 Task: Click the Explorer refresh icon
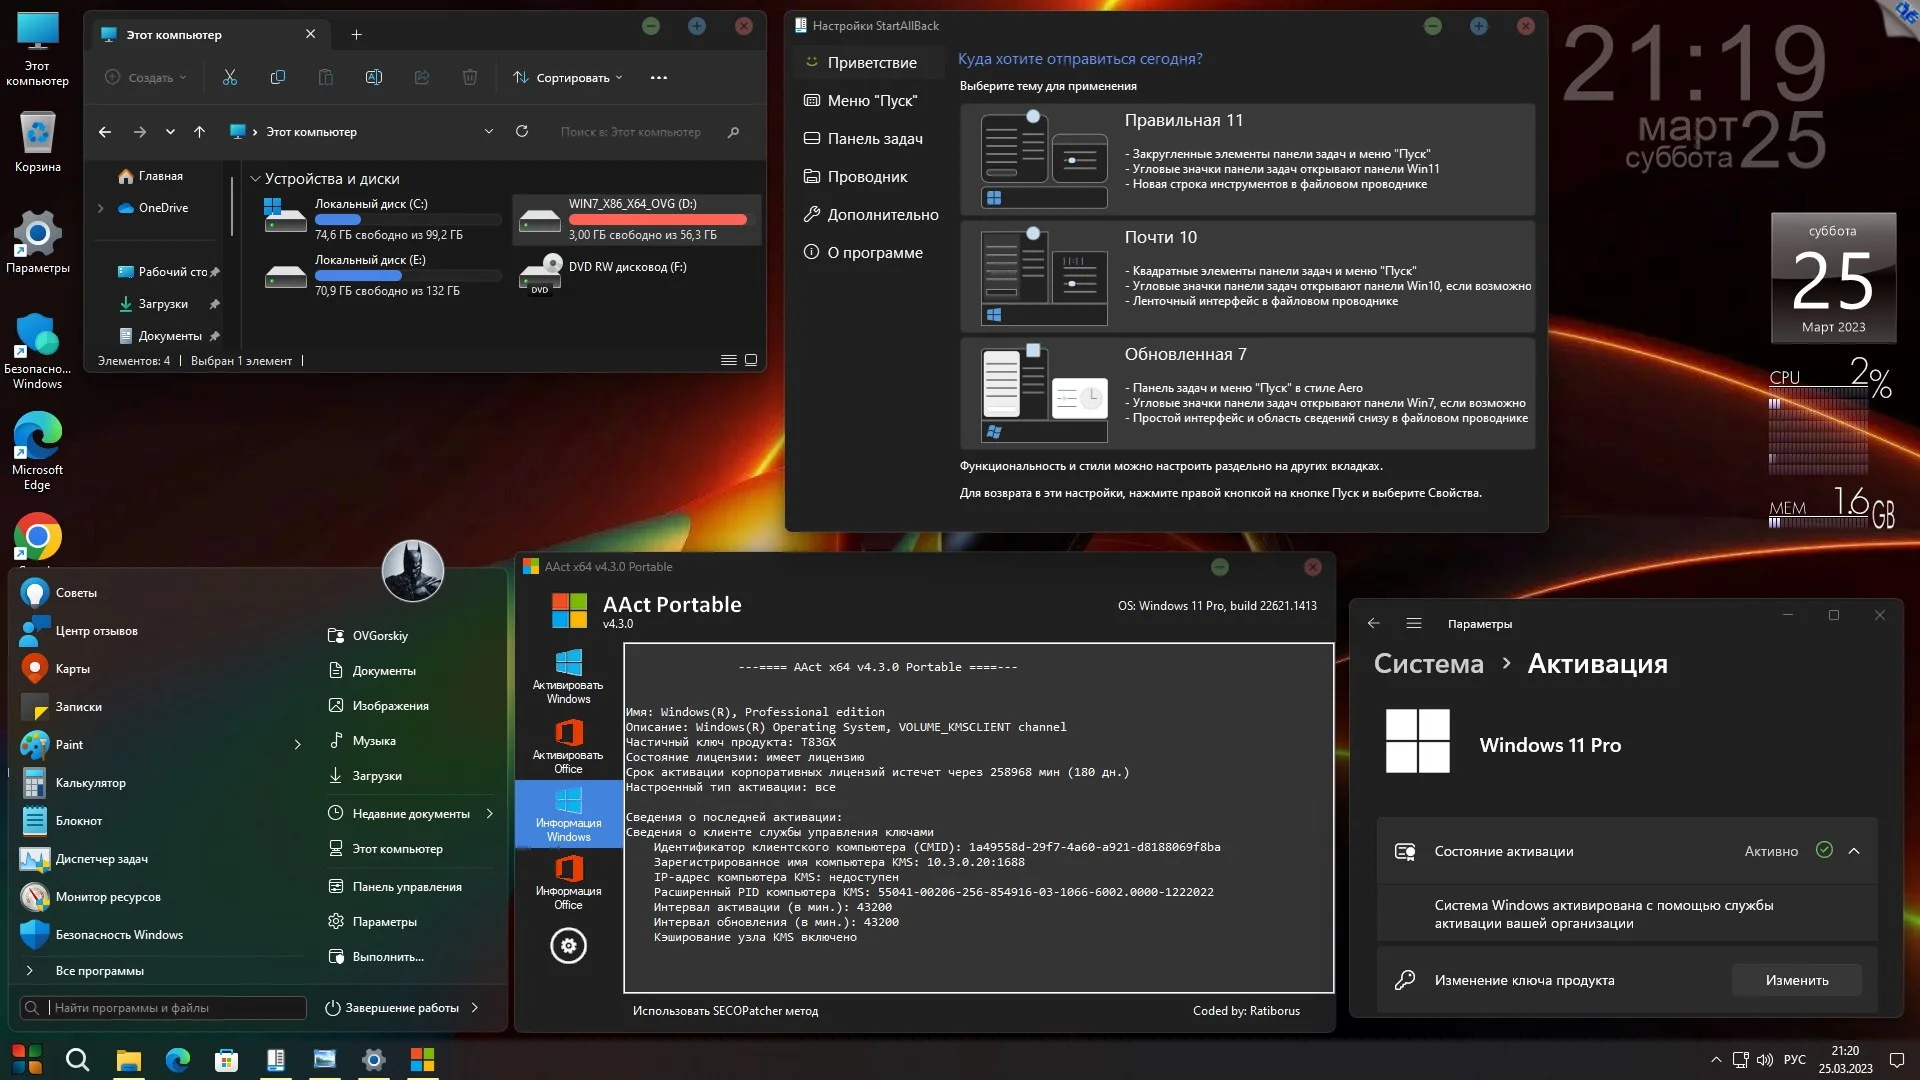pyautogui.click(x=522, y=131)
